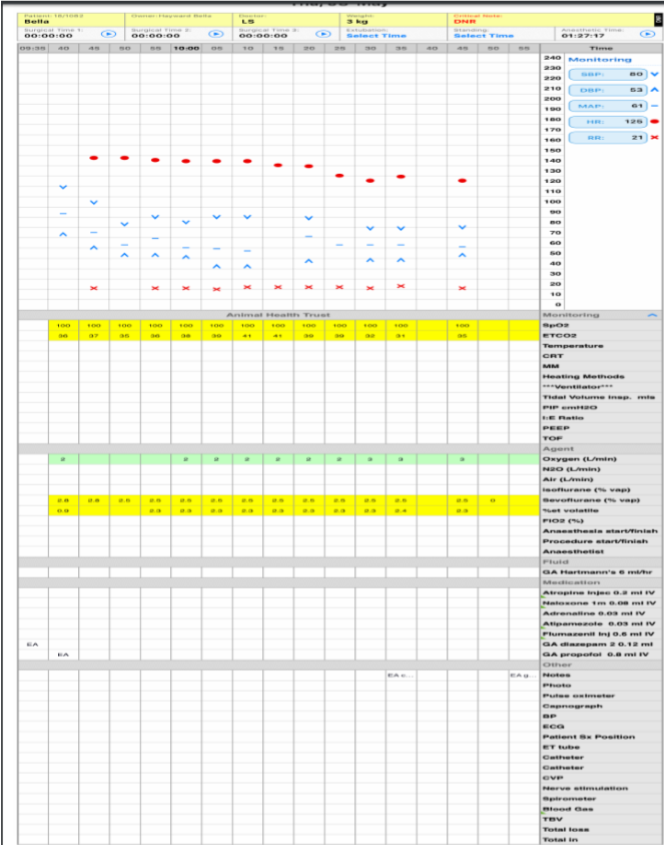Click the red cross RR marker icon
This screenshot has width=664, height=845.
tap(654, 137)
